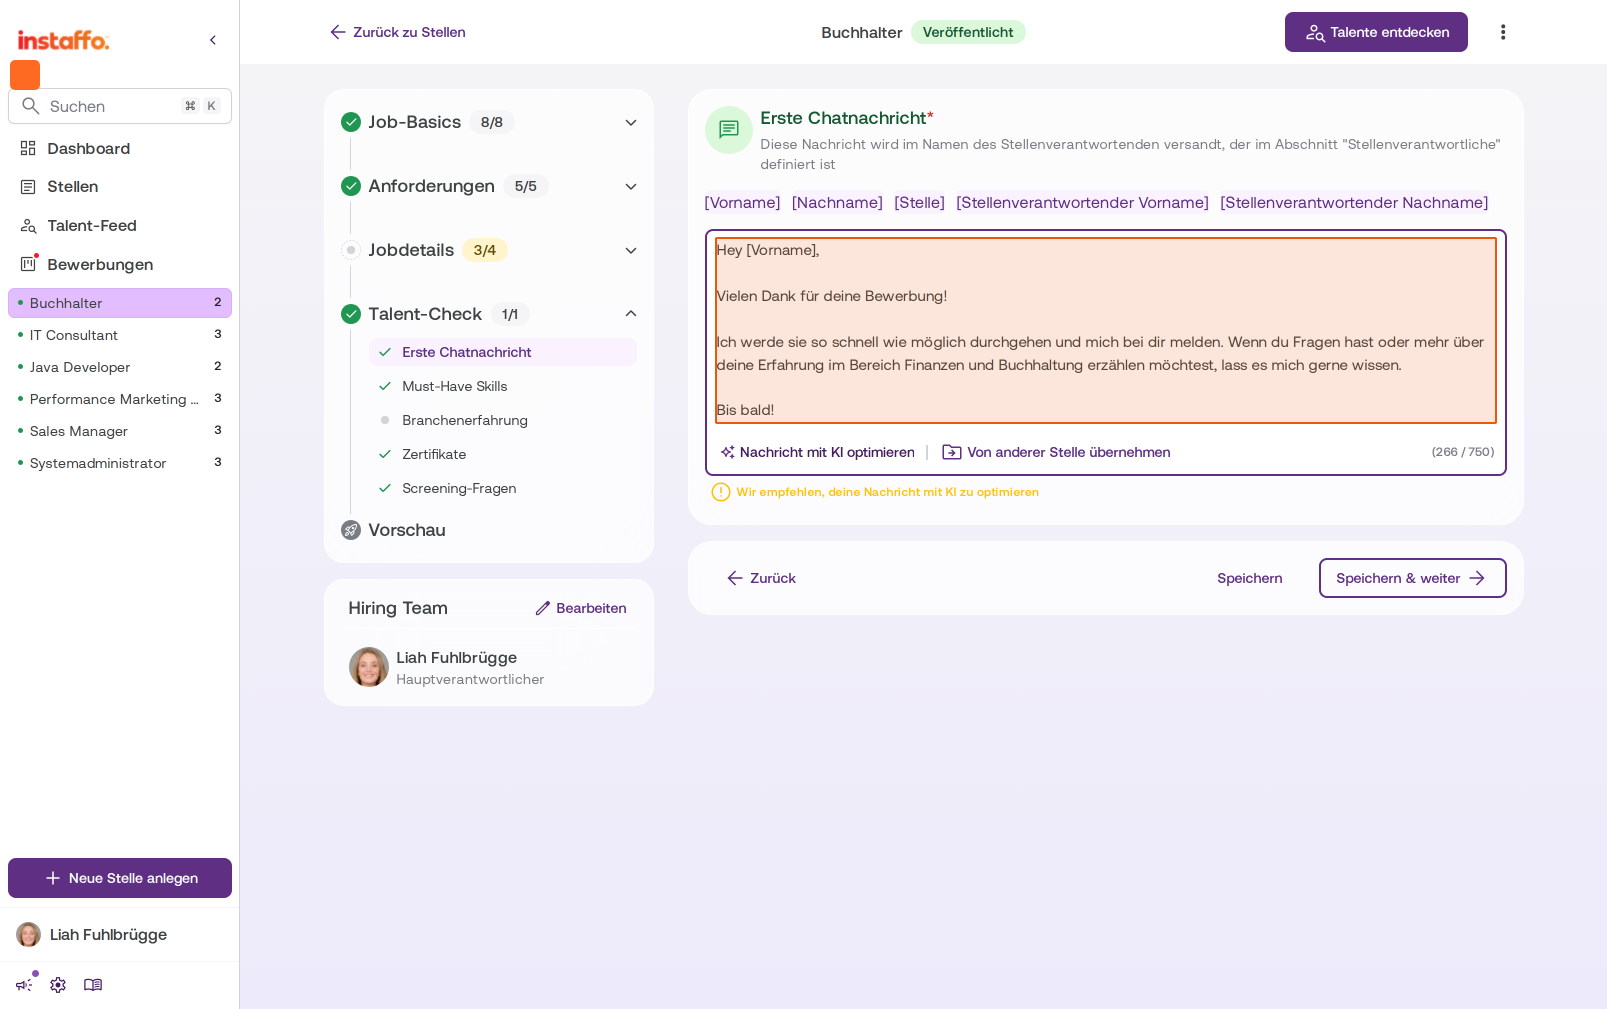This screenshot has height=1009, width=1607.
Task: Open settings gear icon in sidebar footer
Action: click(x=58, y=985)
